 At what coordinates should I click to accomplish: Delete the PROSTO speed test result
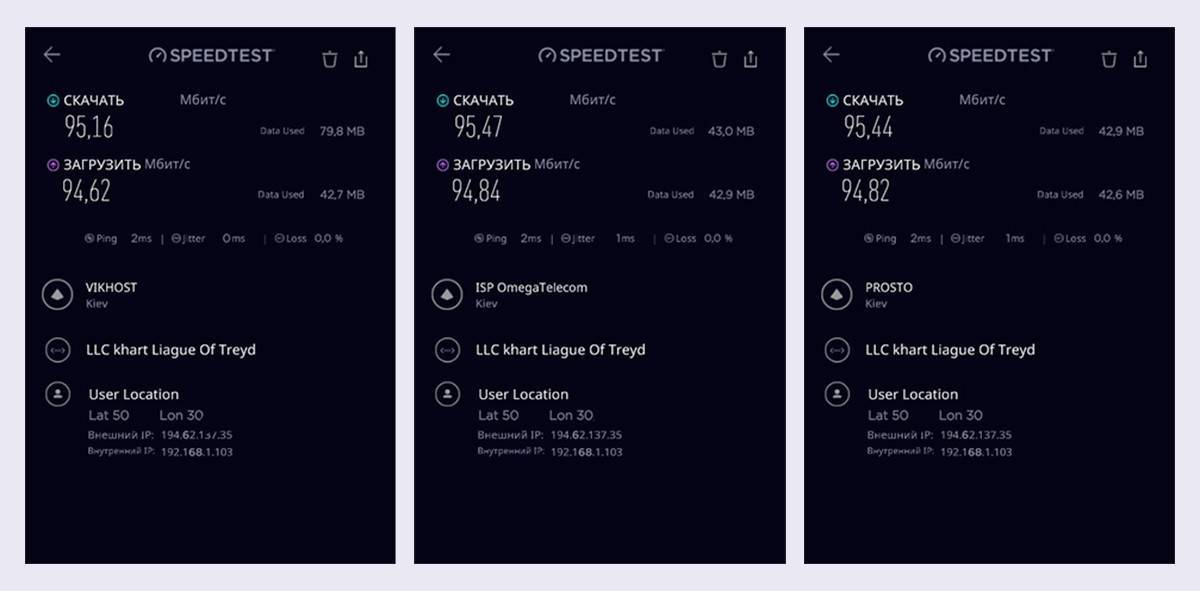1109,60
